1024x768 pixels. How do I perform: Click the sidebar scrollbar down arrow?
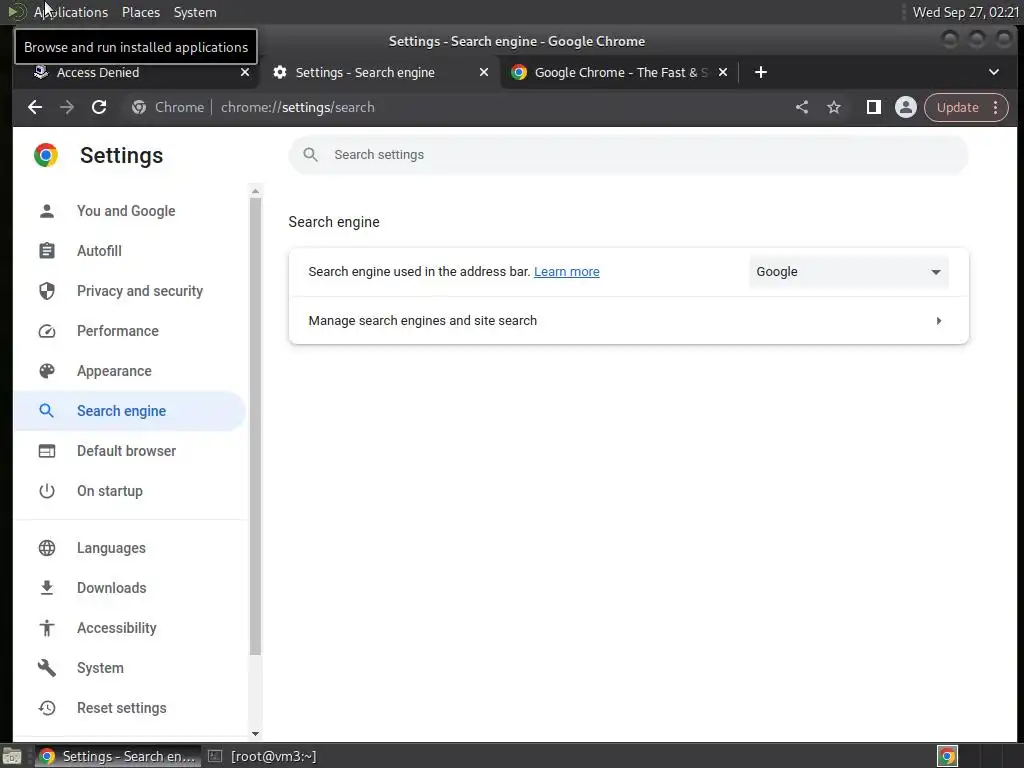point(255,734)
